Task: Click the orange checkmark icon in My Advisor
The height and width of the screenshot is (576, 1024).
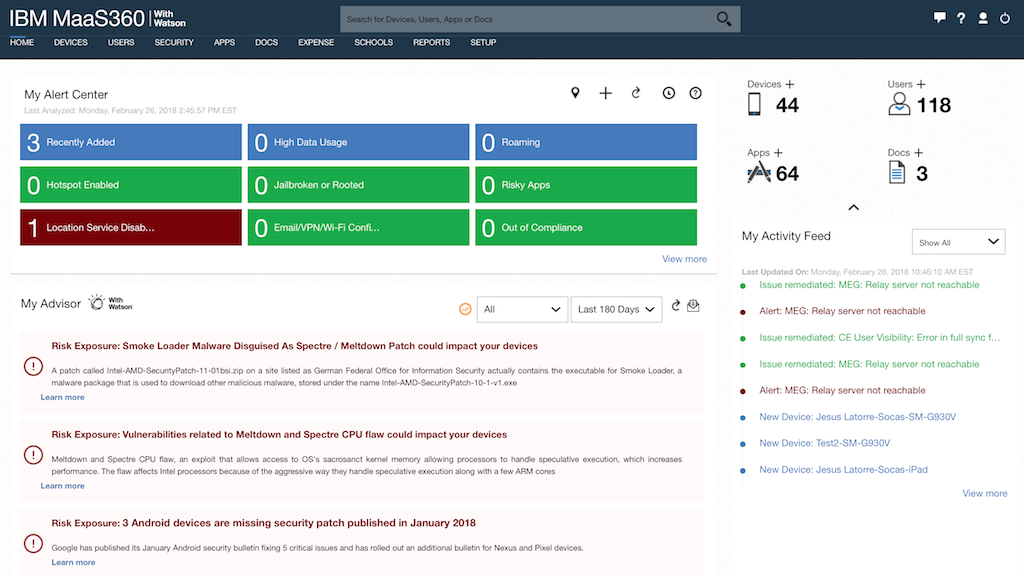Action: 465,309
